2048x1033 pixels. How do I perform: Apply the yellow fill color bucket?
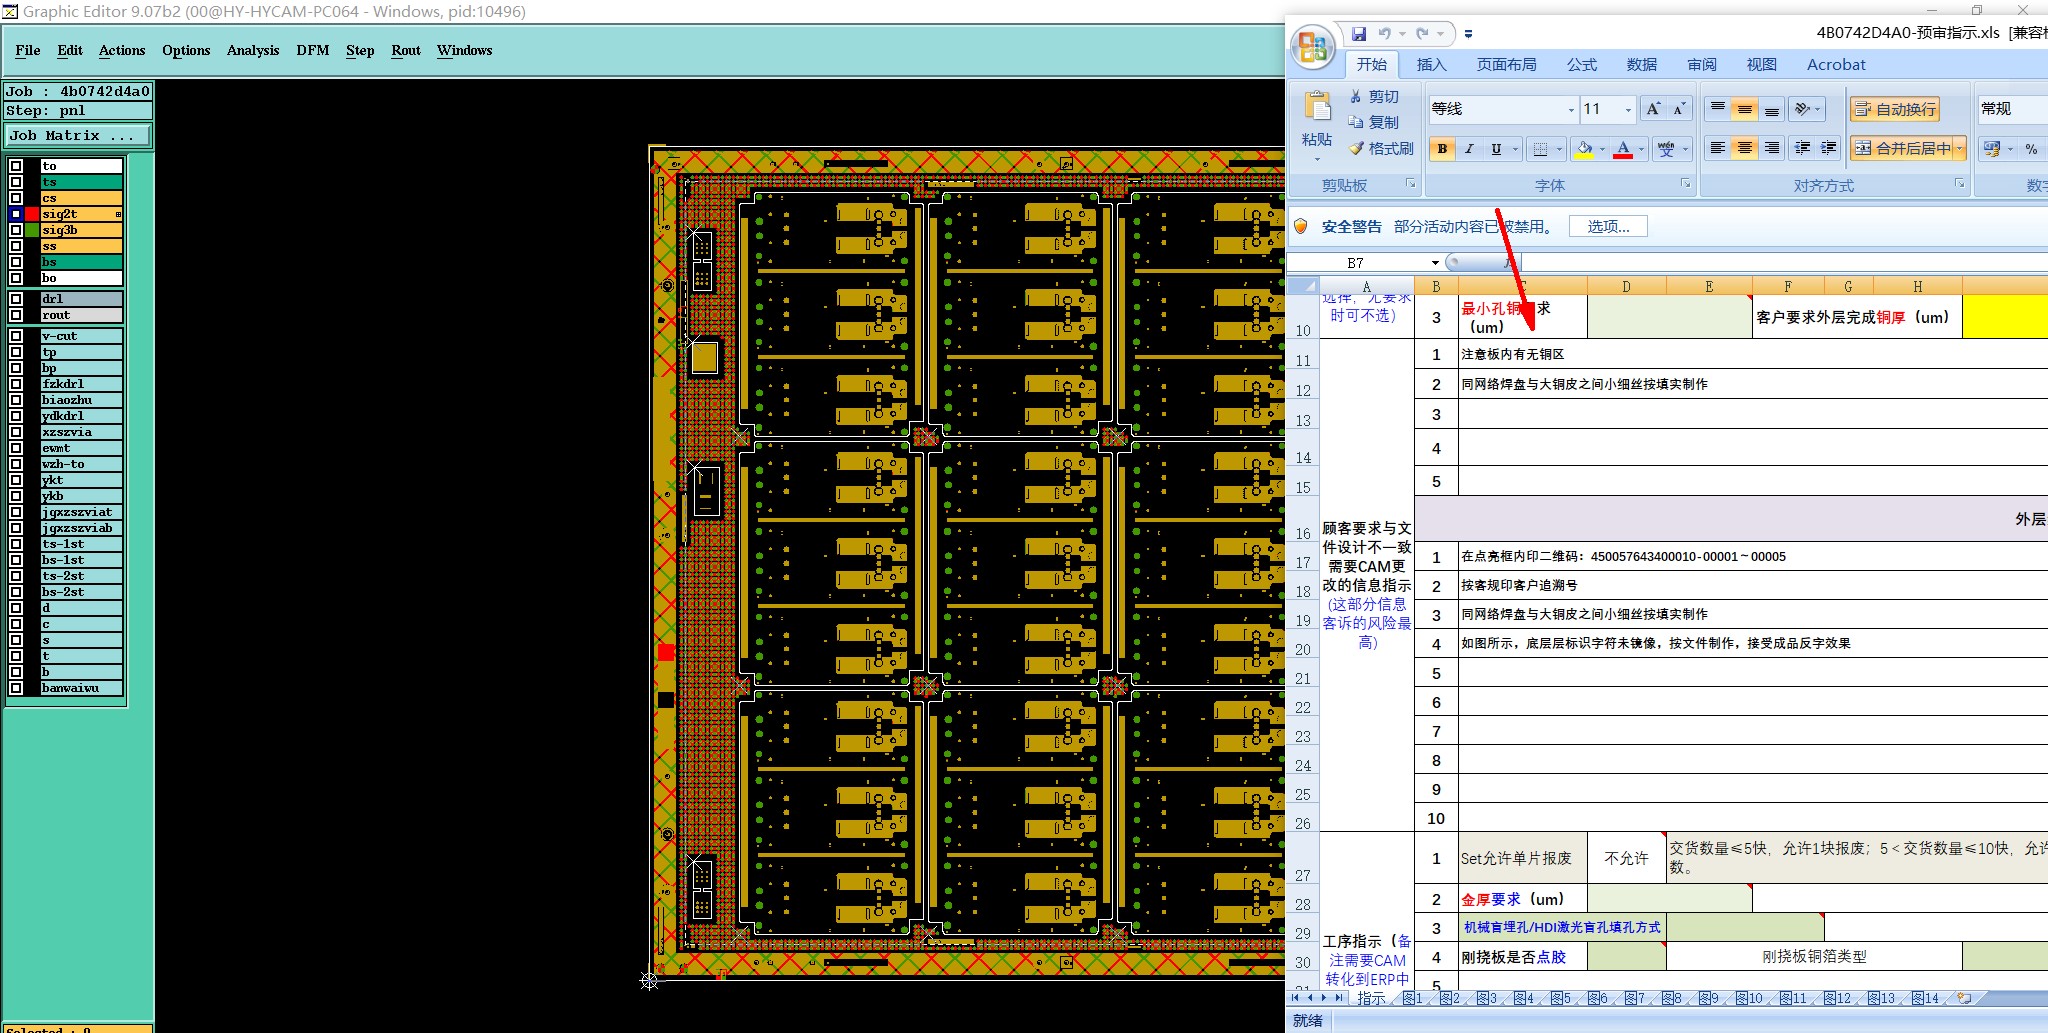(1584, 149)
